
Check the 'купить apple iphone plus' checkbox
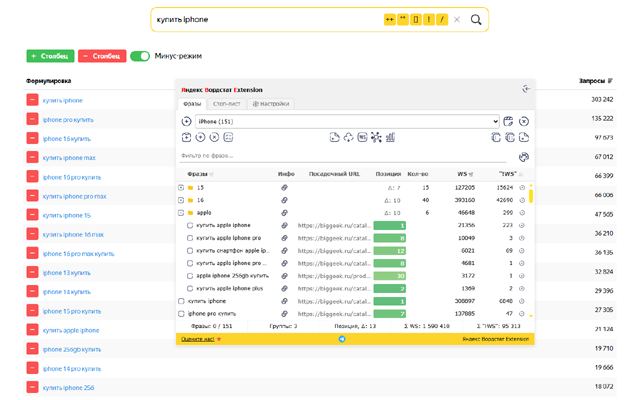(x=190, y=289)
